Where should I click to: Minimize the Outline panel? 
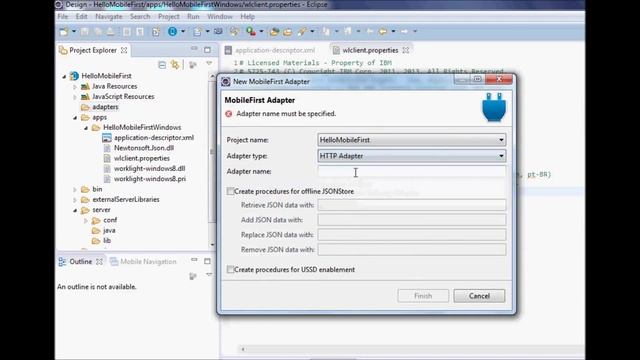pyautogui.click(x=194, y=260)
